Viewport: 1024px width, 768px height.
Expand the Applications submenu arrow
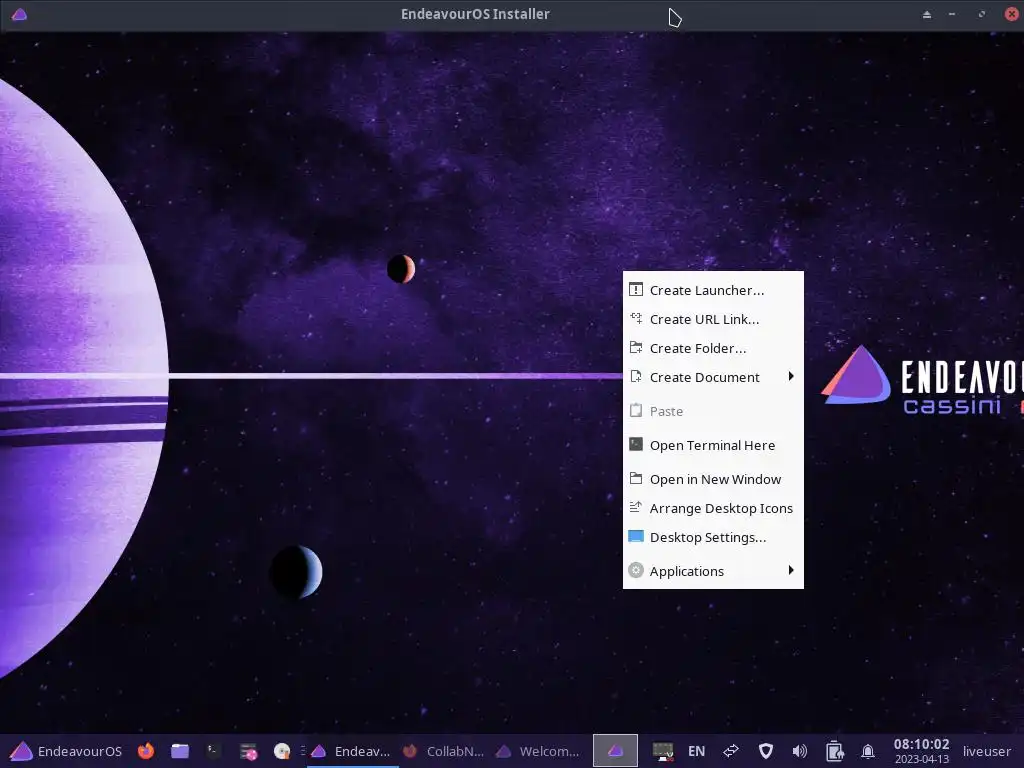click(x=791, y=570)
